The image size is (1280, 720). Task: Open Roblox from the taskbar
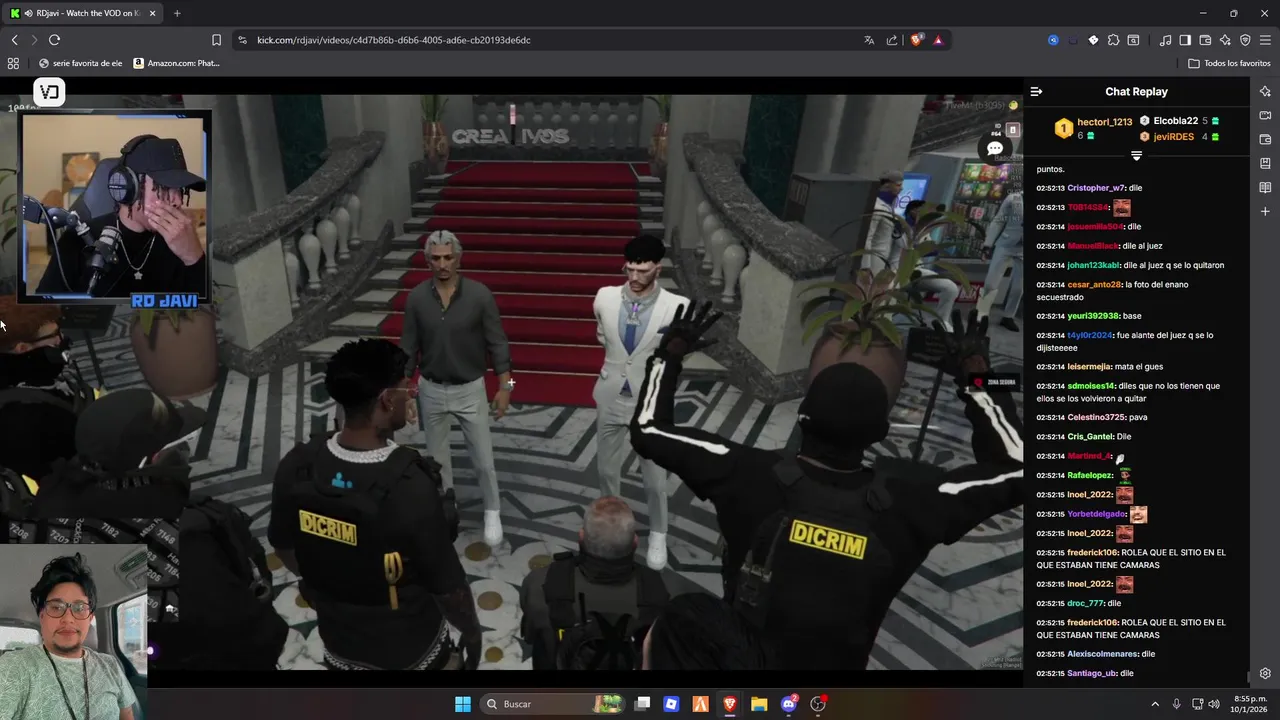(671, 704)
